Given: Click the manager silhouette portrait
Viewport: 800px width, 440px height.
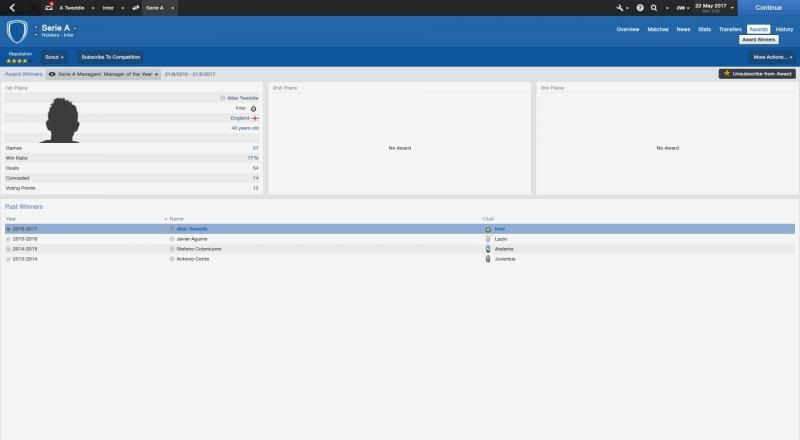Looking at the screenshot, I should 62,120.
